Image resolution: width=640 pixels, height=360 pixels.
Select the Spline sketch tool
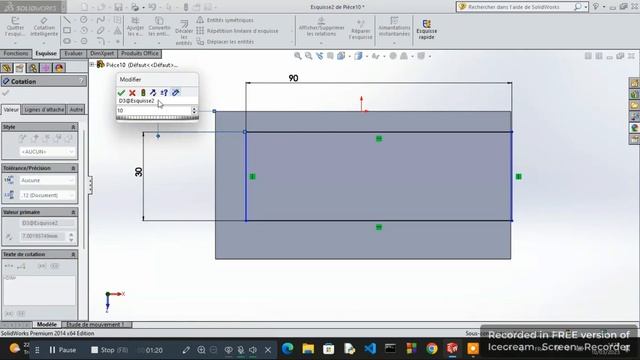[100, 20]
